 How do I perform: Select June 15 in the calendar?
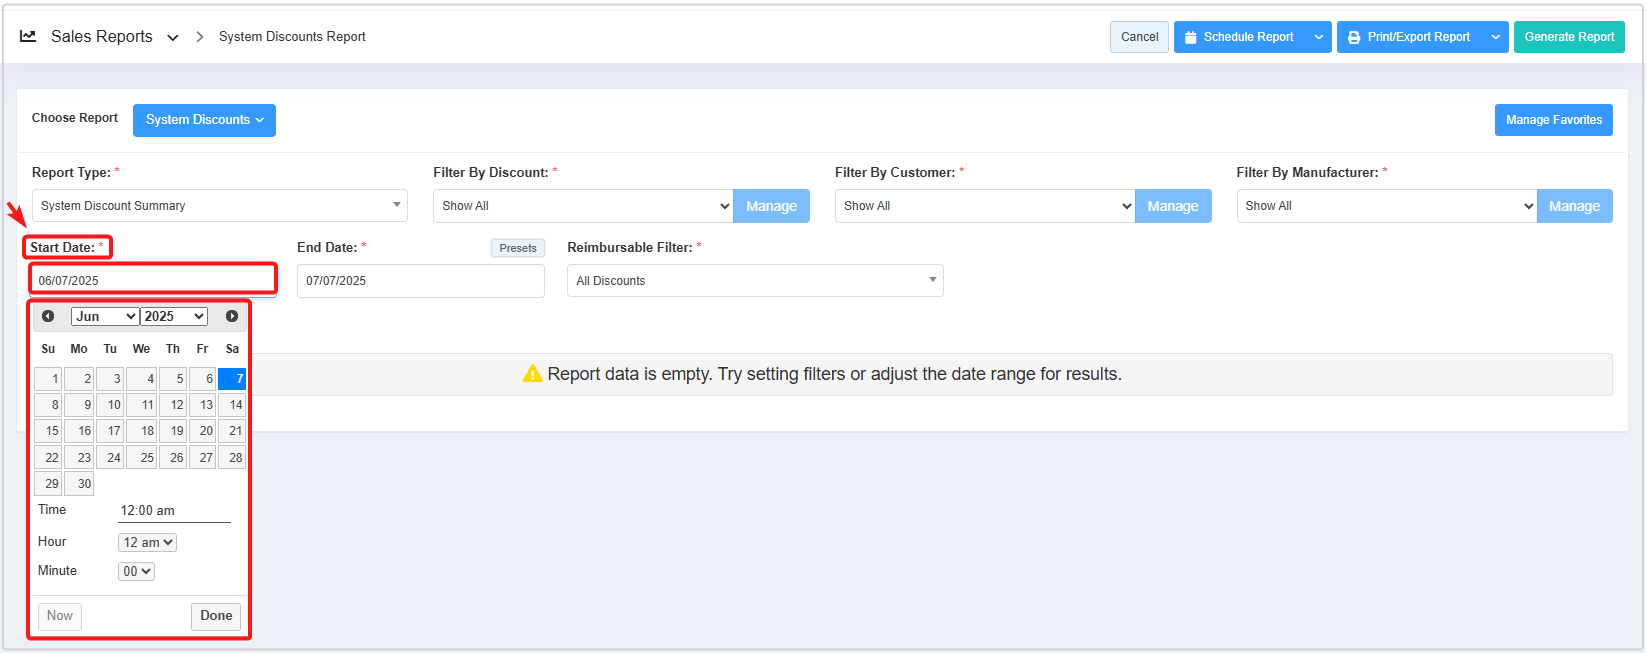tap(48, 431)
